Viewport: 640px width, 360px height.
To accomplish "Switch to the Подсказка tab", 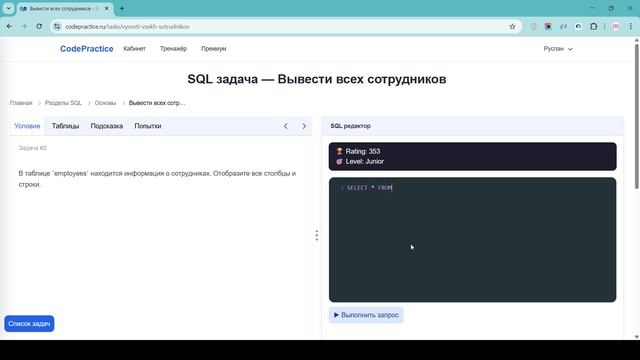I will 107,126.
